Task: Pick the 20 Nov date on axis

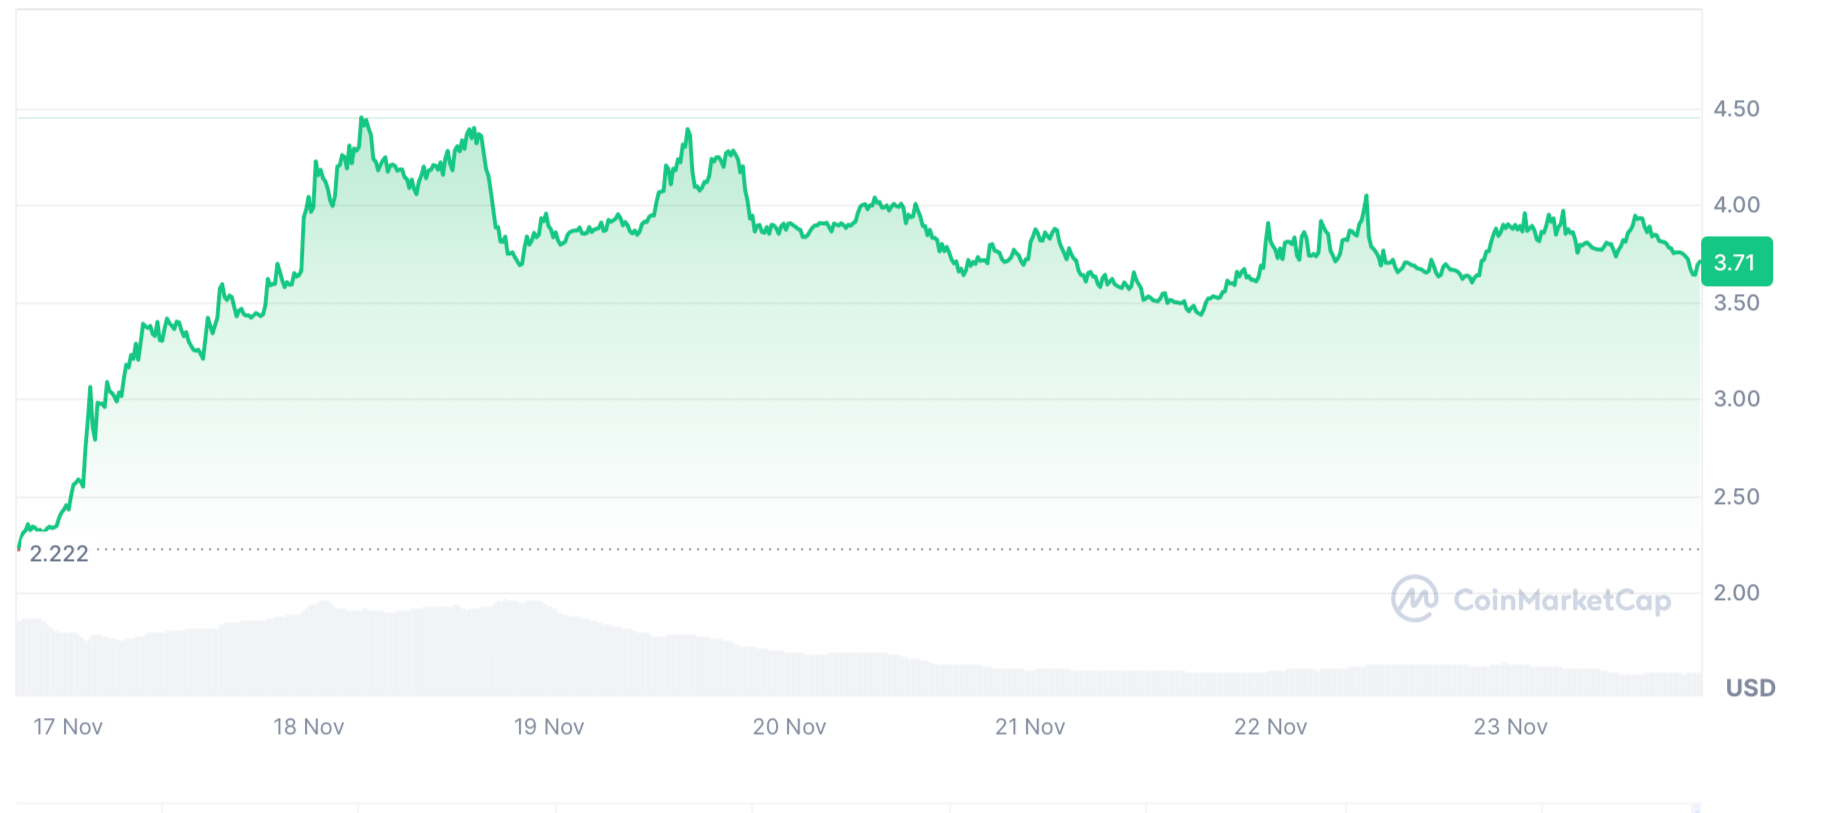Action: click(x=789, y=727)
